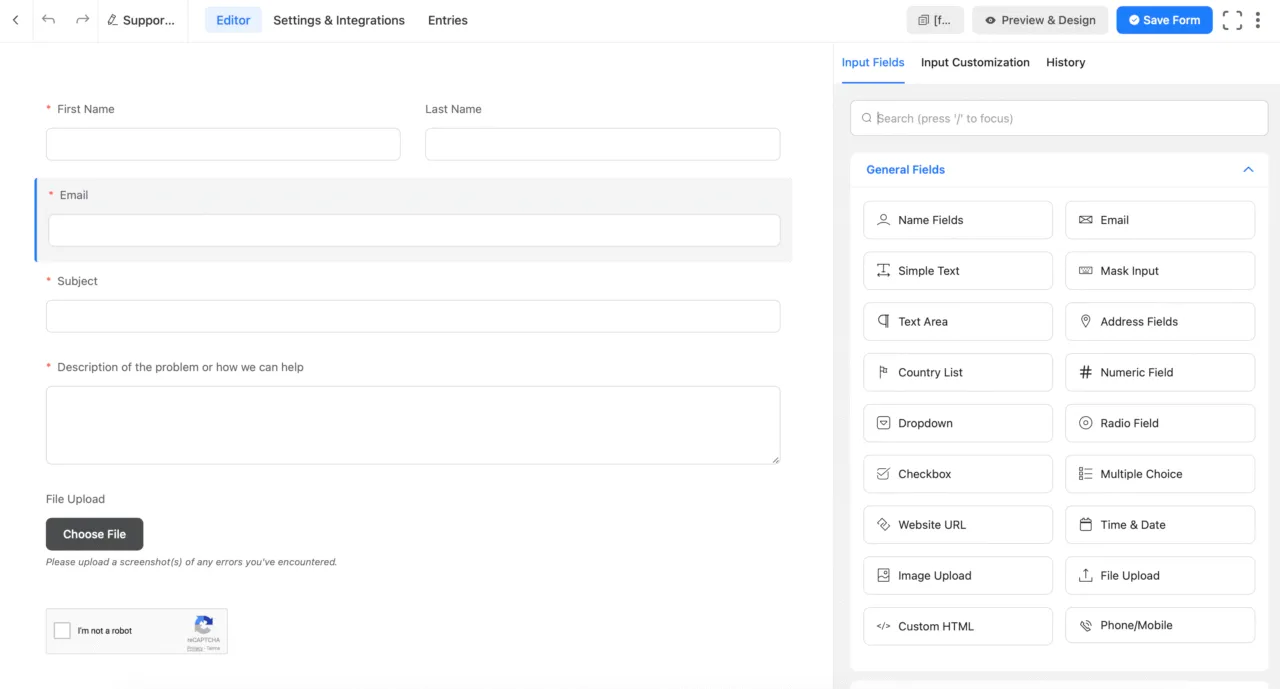Click the Email input field in form

pyautogui.click(x=414, y=230)
